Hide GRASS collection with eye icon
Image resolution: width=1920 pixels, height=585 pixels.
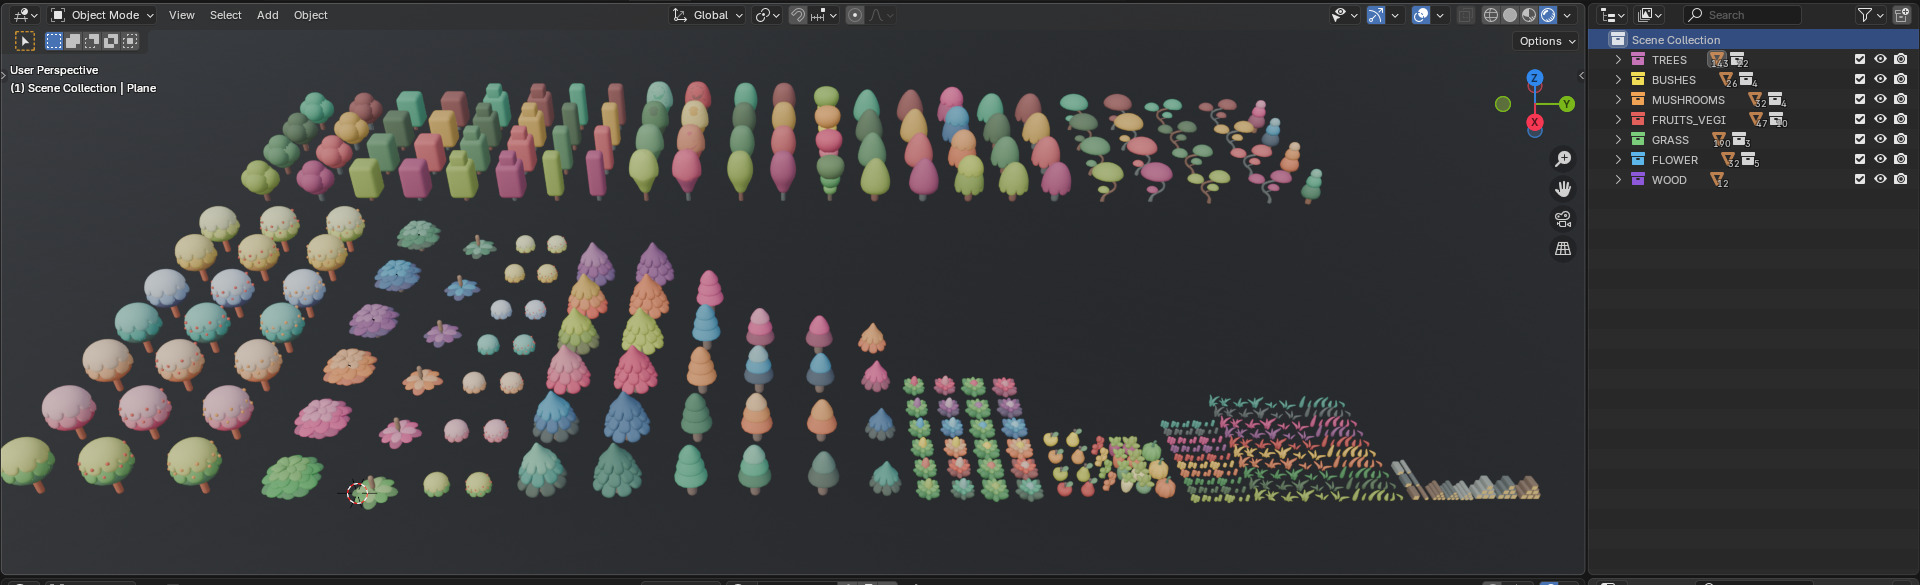pos(1880,140)
